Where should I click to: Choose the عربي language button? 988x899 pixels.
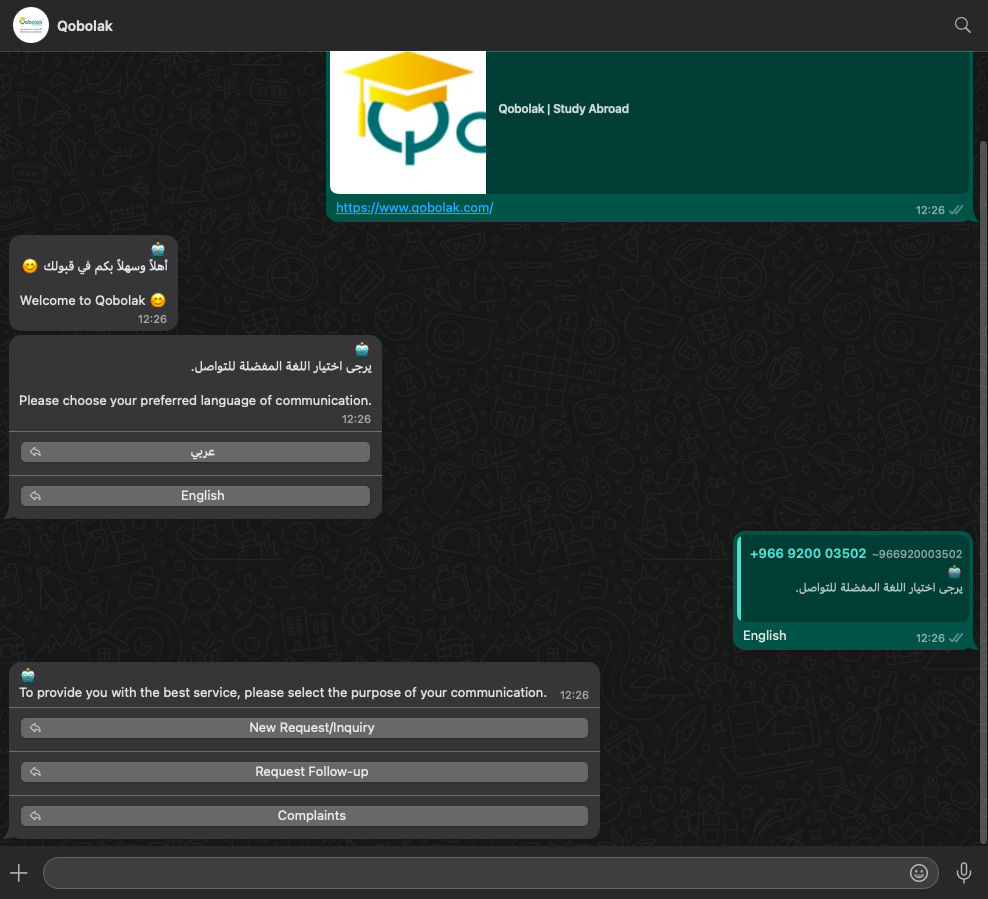(195, 452)
